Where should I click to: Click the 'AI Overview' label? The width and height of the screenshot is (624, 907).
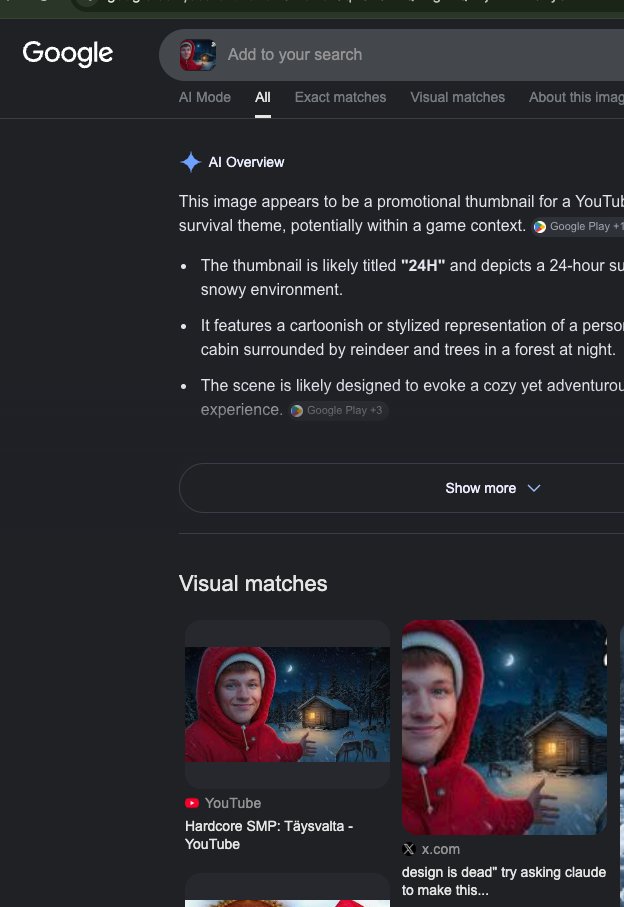pyautogui.click(x=246, y=163)
